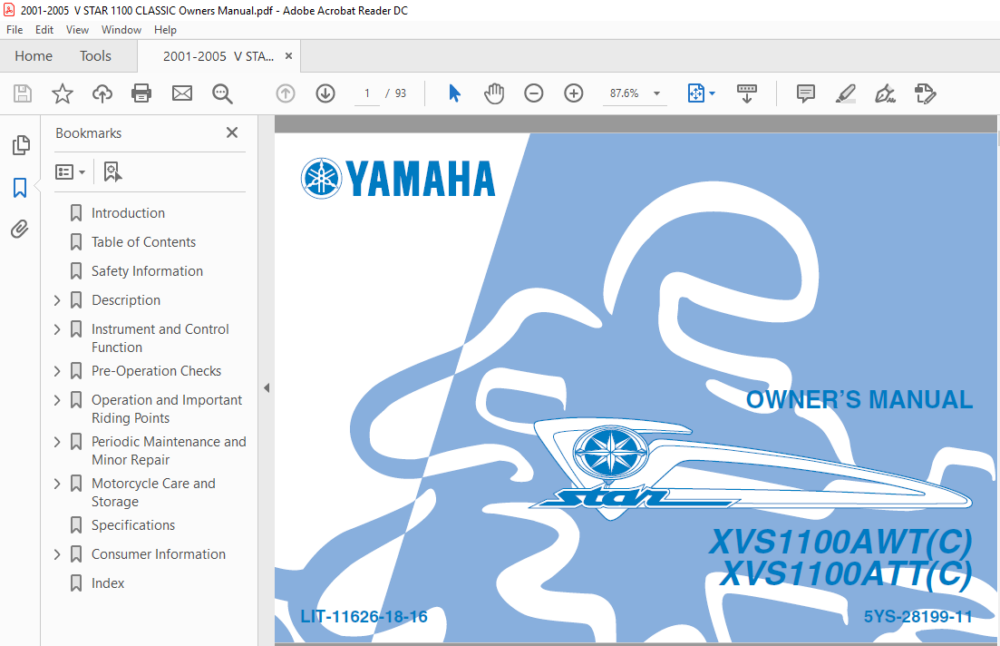Open the View menu

(77, 30)
